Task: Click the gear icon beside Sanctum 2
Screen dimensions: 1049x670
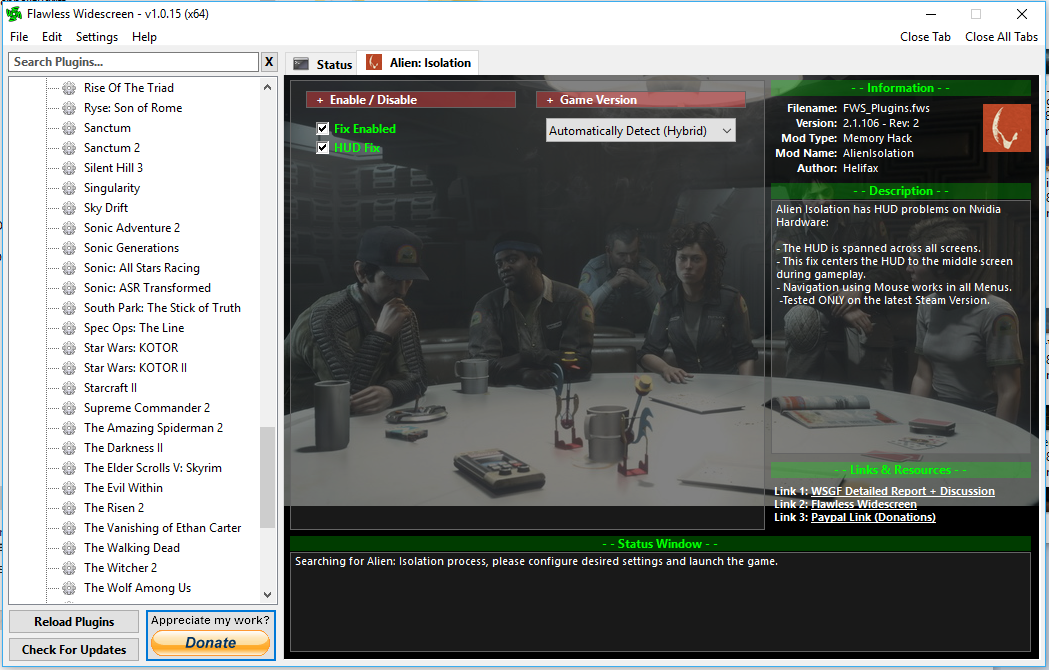Action: pos(69,148)
